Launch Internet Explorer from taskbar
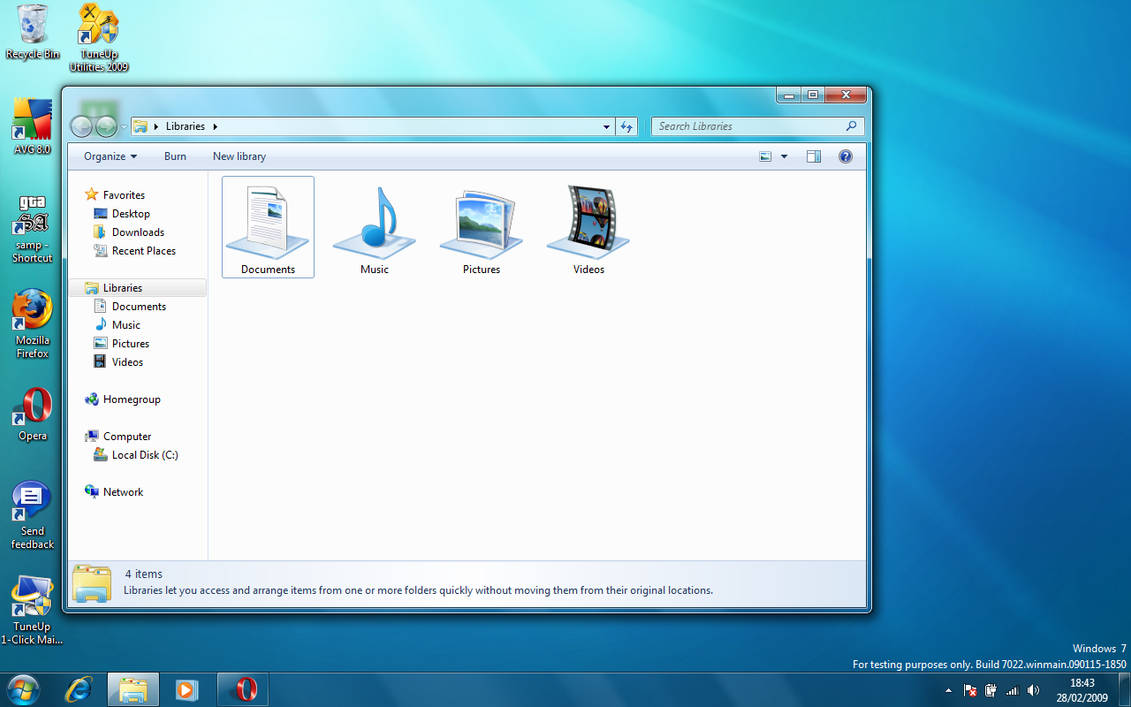This screenshot has width=1131, height=707. (78, 690)
